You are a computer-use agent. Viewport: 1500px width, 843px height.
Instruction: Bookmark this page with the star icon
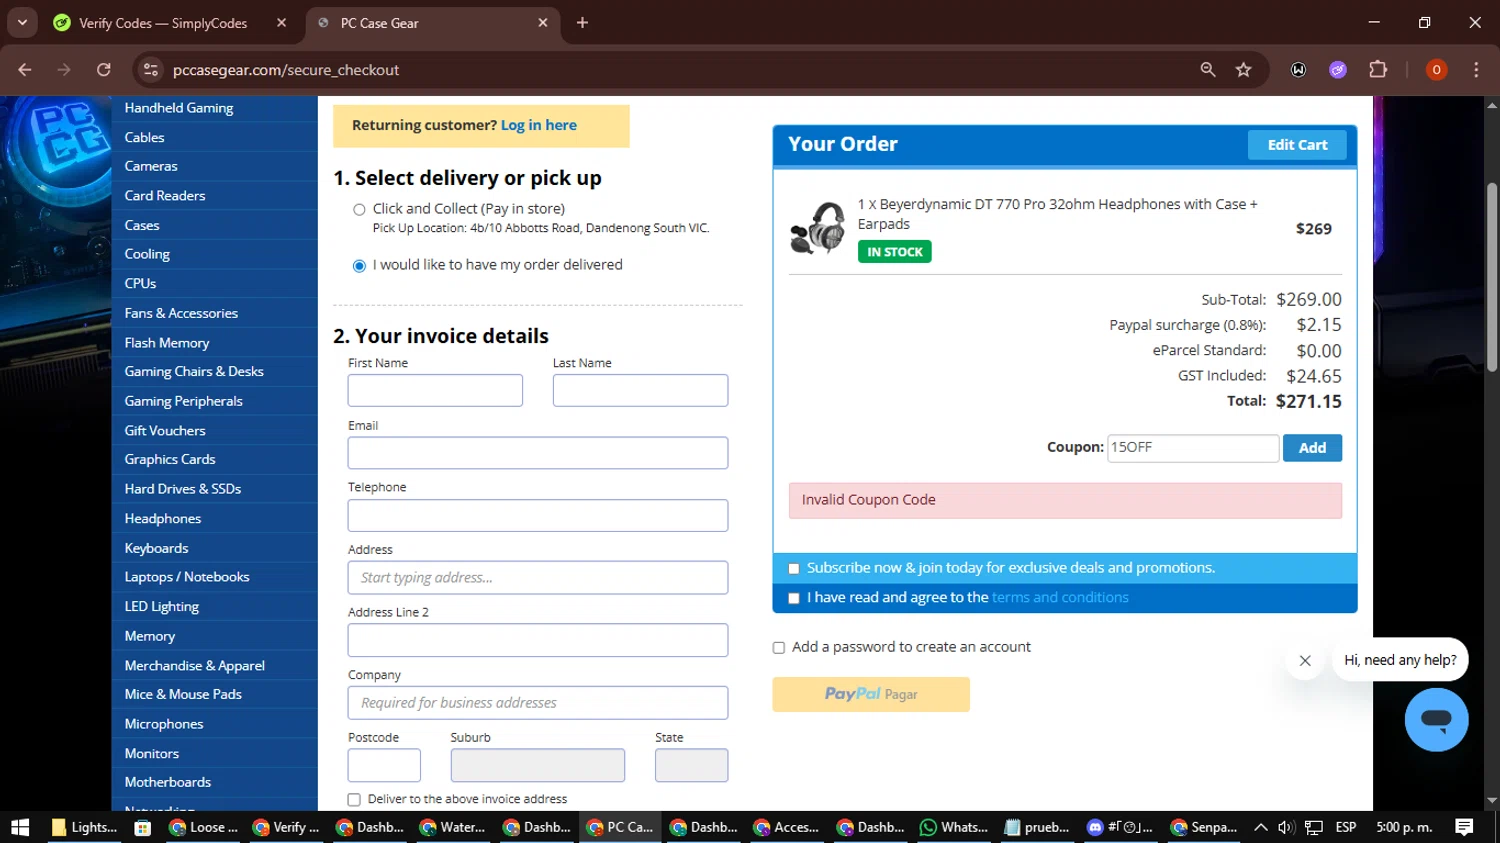(1243, 70)
